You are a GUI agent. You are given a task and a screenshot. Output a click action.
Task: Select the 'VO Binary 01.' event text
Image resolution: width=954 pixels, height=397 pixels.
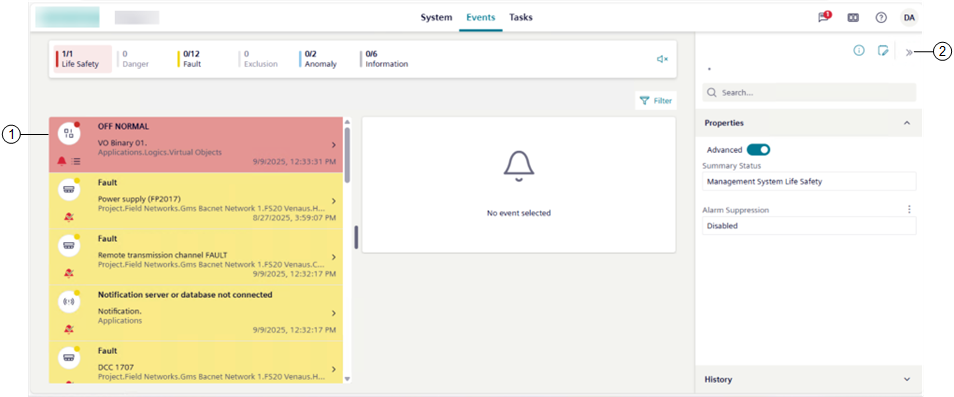122,143
